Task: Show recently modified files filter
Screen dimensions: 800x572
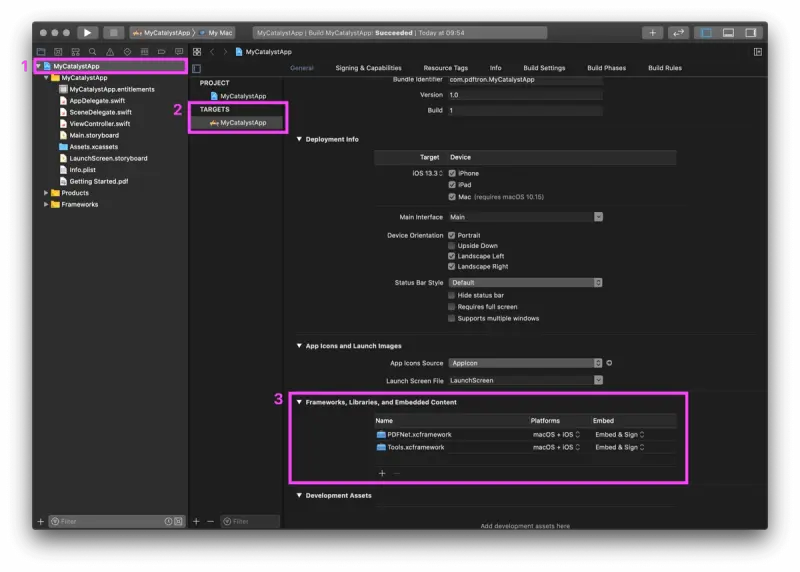Action: pos(168,521)
